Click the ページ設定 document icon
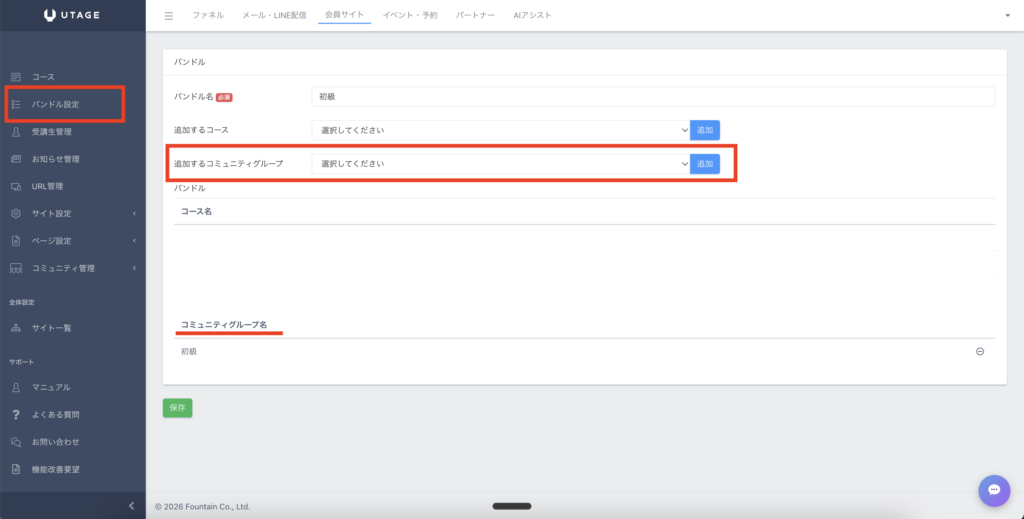Image resolution: width=1024 pixels, height=519 pixels. pos(16,241)
